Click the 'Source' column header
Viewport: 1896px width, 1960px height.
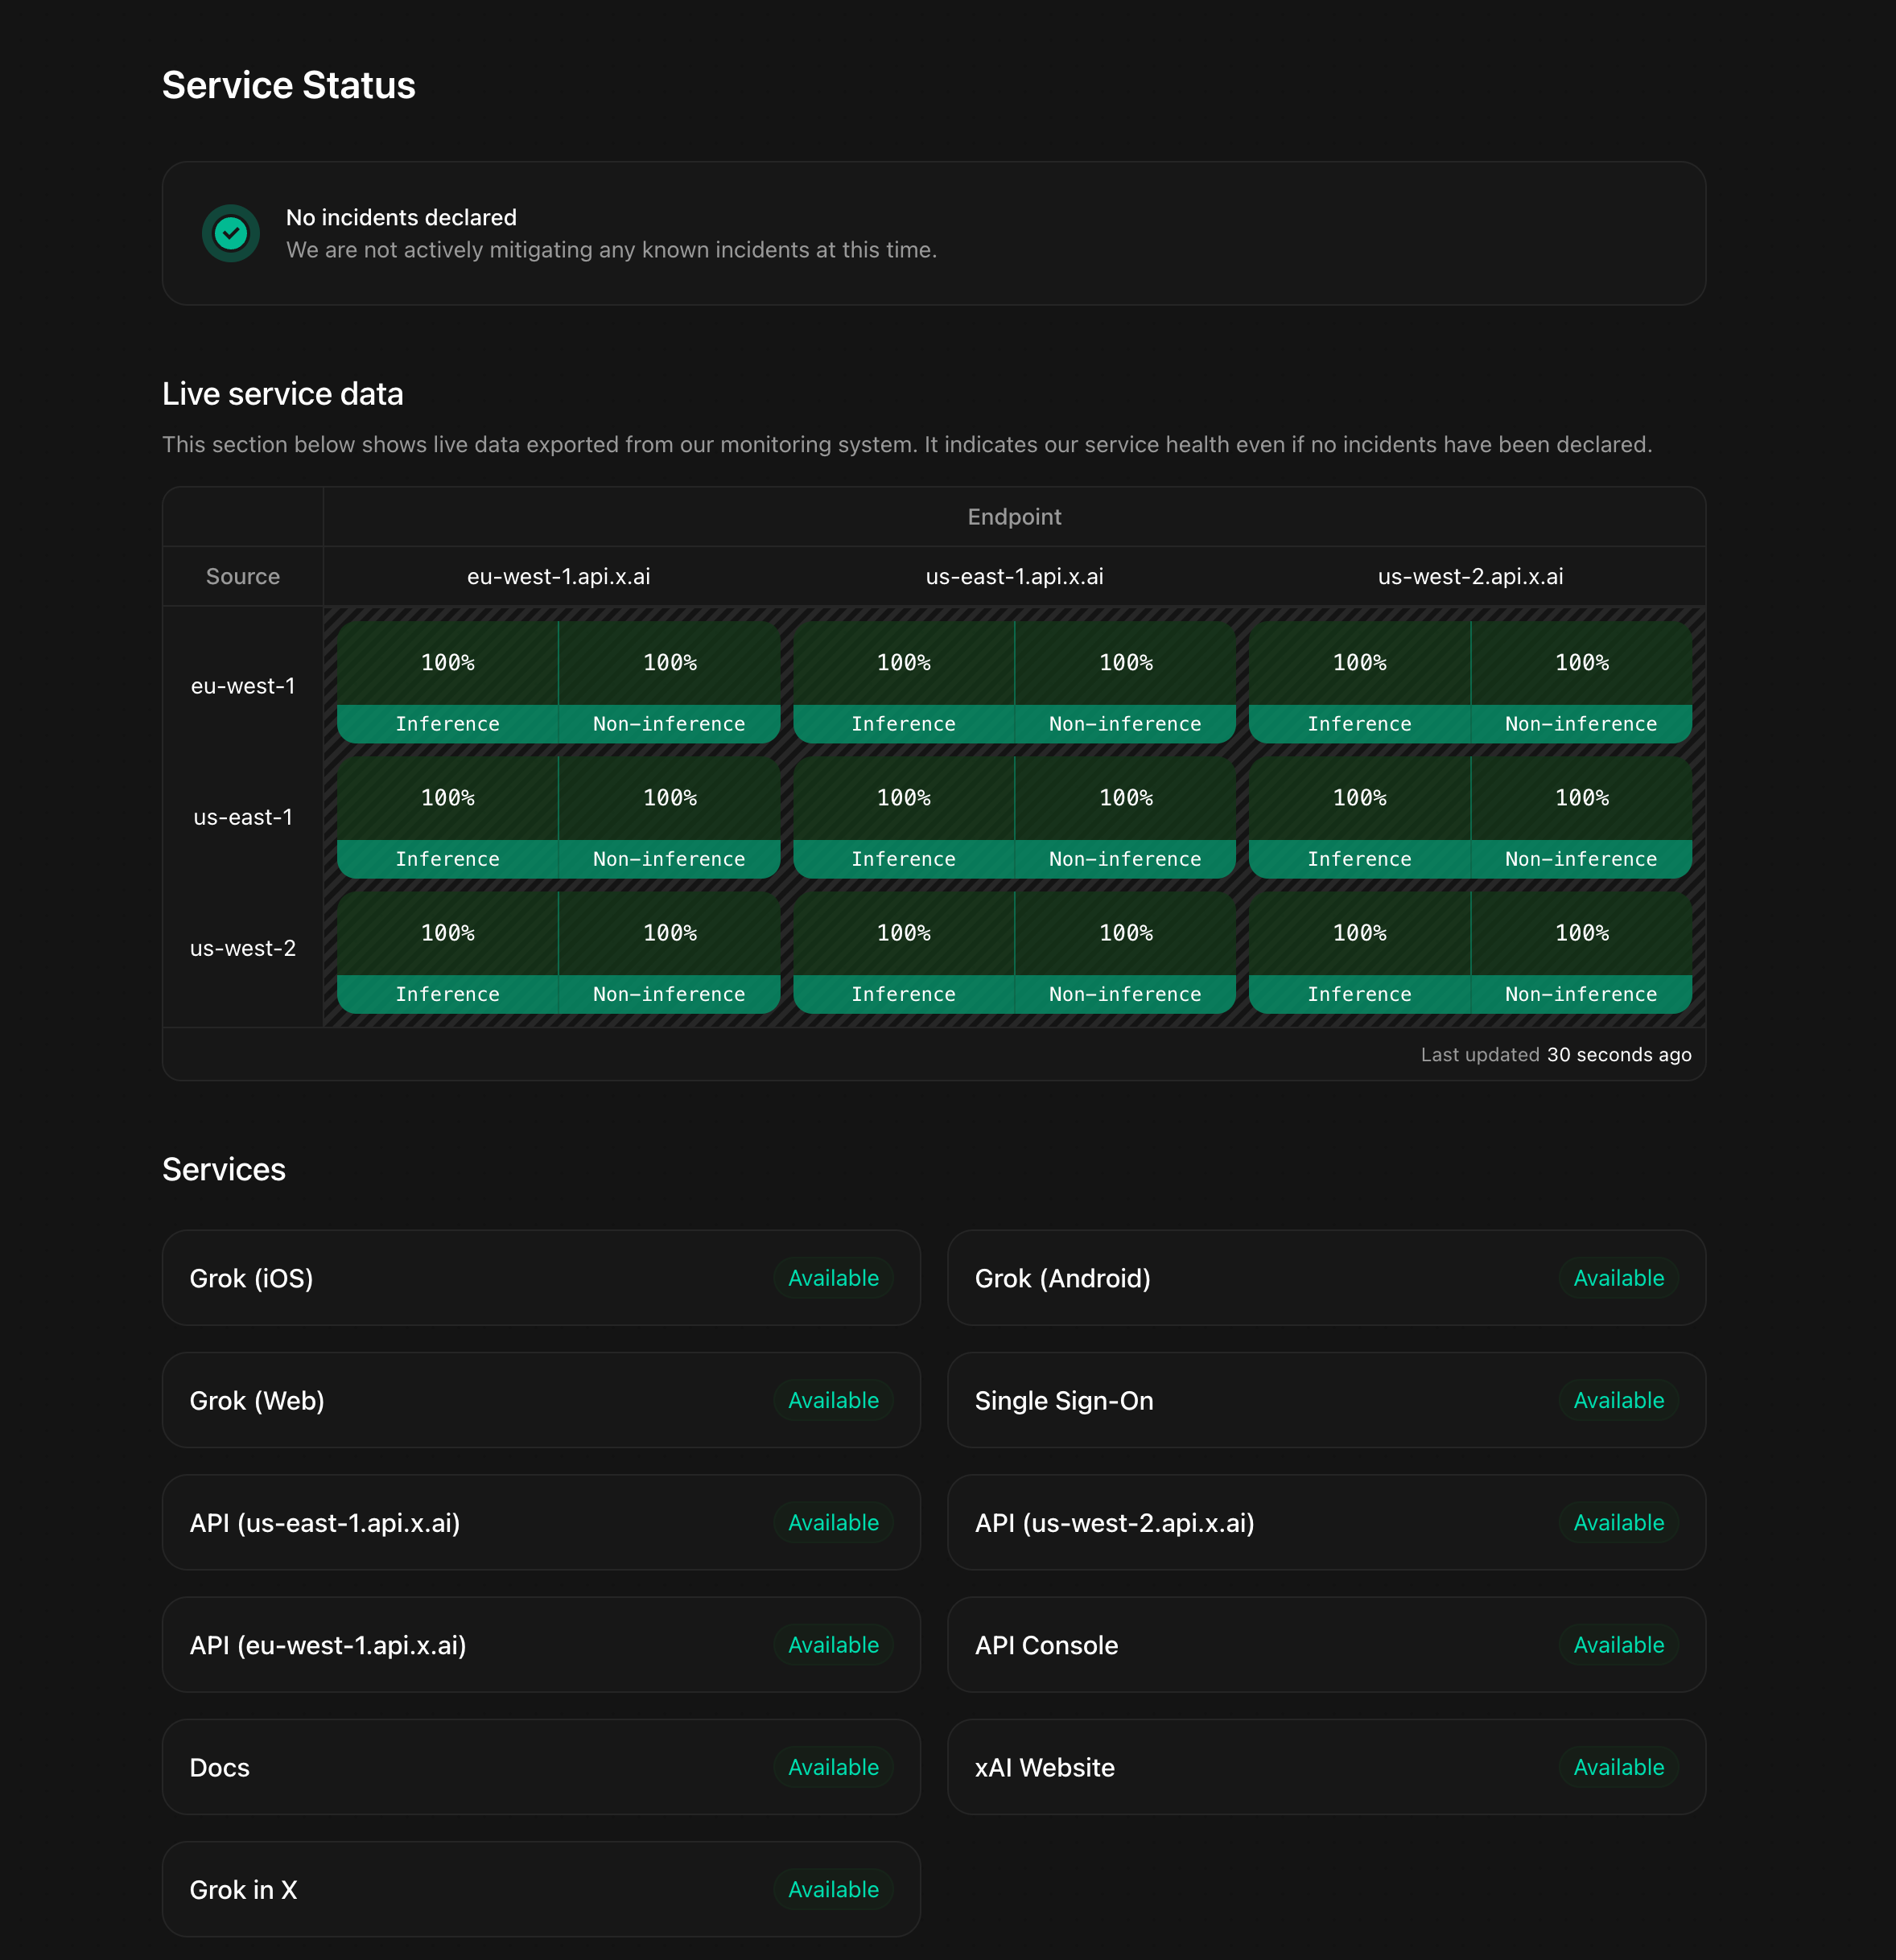tap(243, 576)
